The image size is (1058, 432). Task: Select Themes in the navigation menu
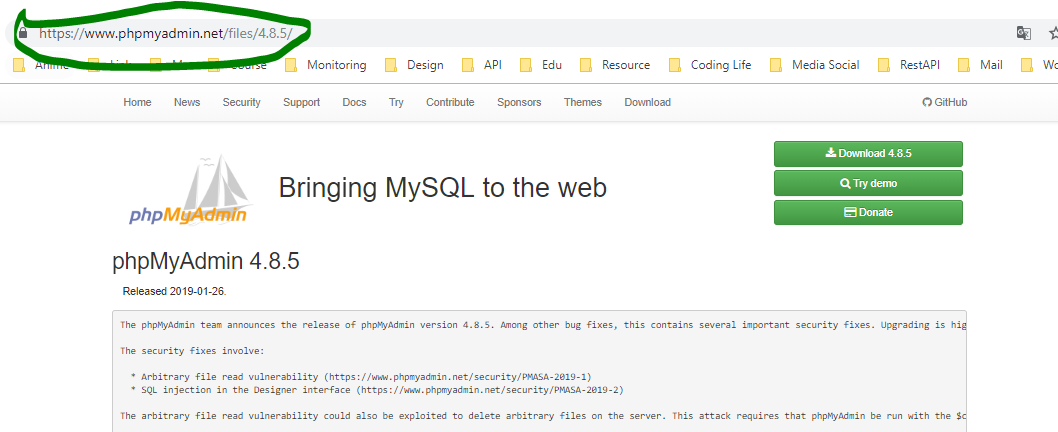(x=582, y=102)
